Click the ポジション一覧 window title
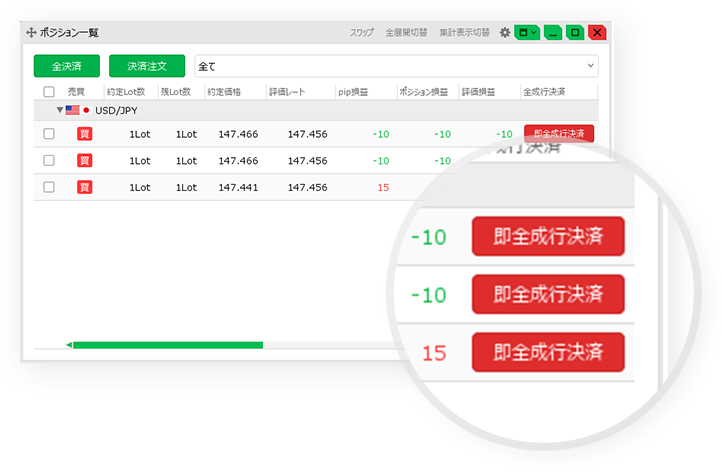This screenshot has width=723, height=471. [x=69, y=32]
